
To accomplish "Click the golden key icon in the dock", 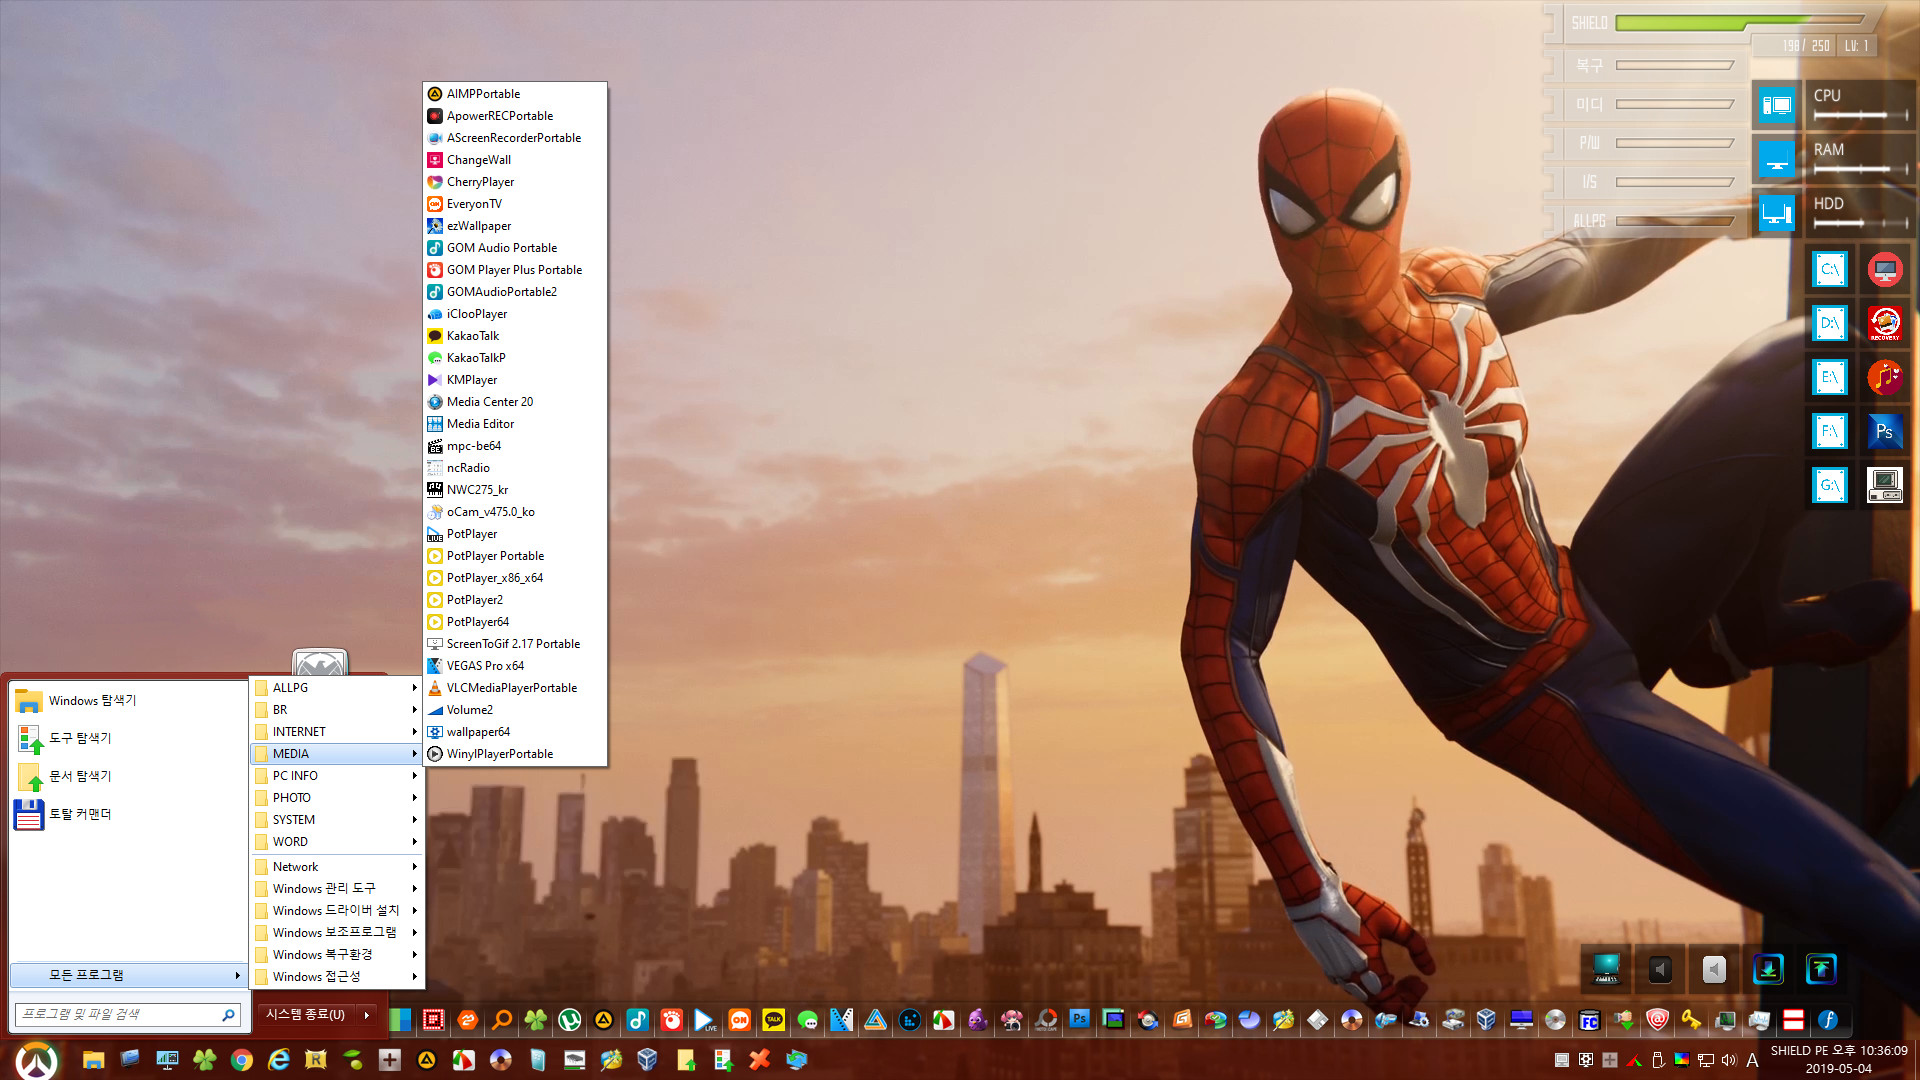I will 1691,1020.
